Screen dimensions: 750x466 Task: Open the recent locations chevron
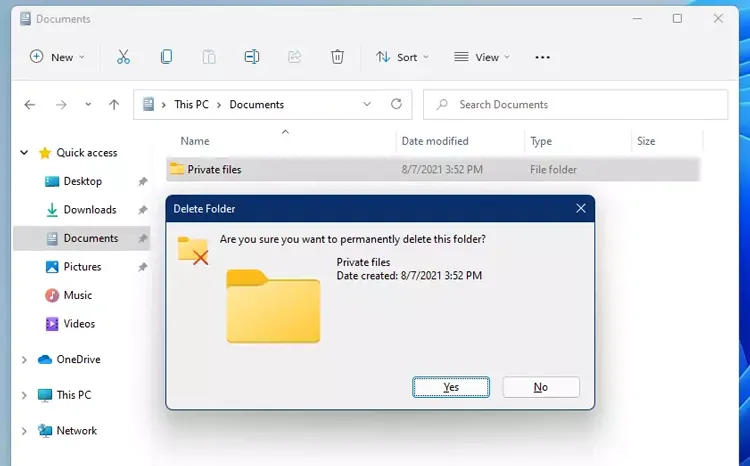(88, 104)
